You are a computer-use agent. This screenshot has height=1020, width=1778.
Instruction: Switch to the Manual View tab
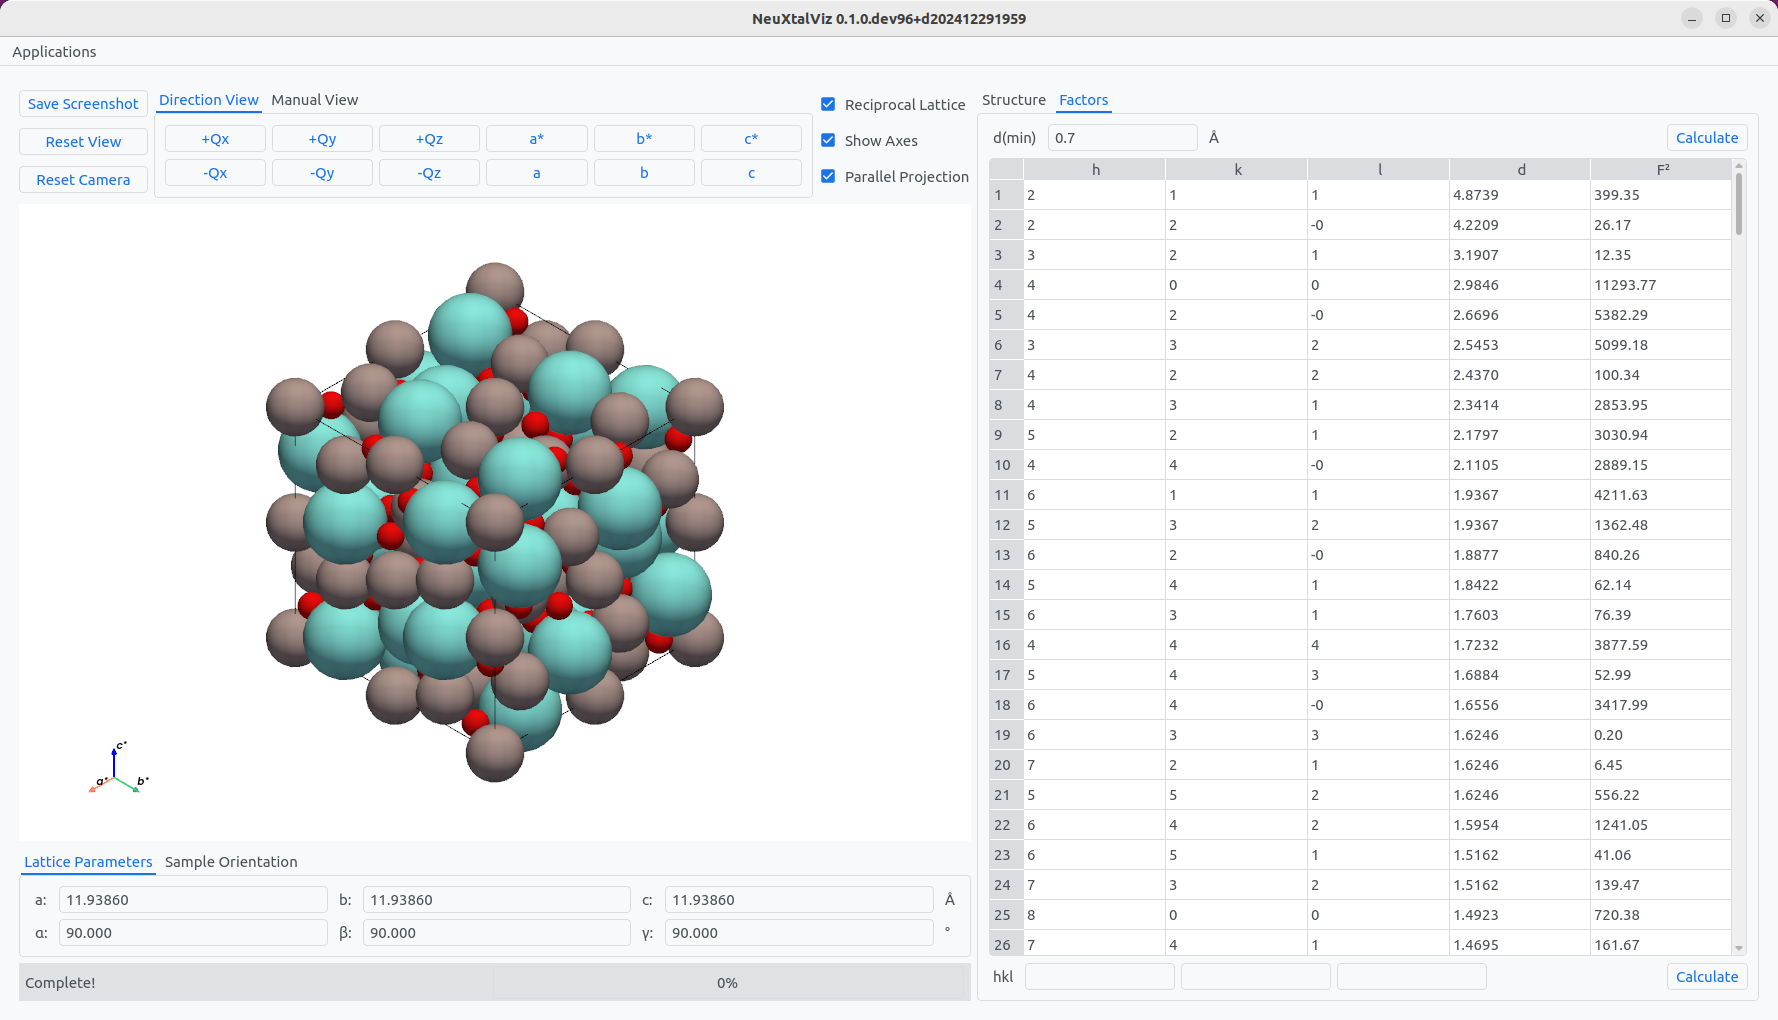(314, 100)
